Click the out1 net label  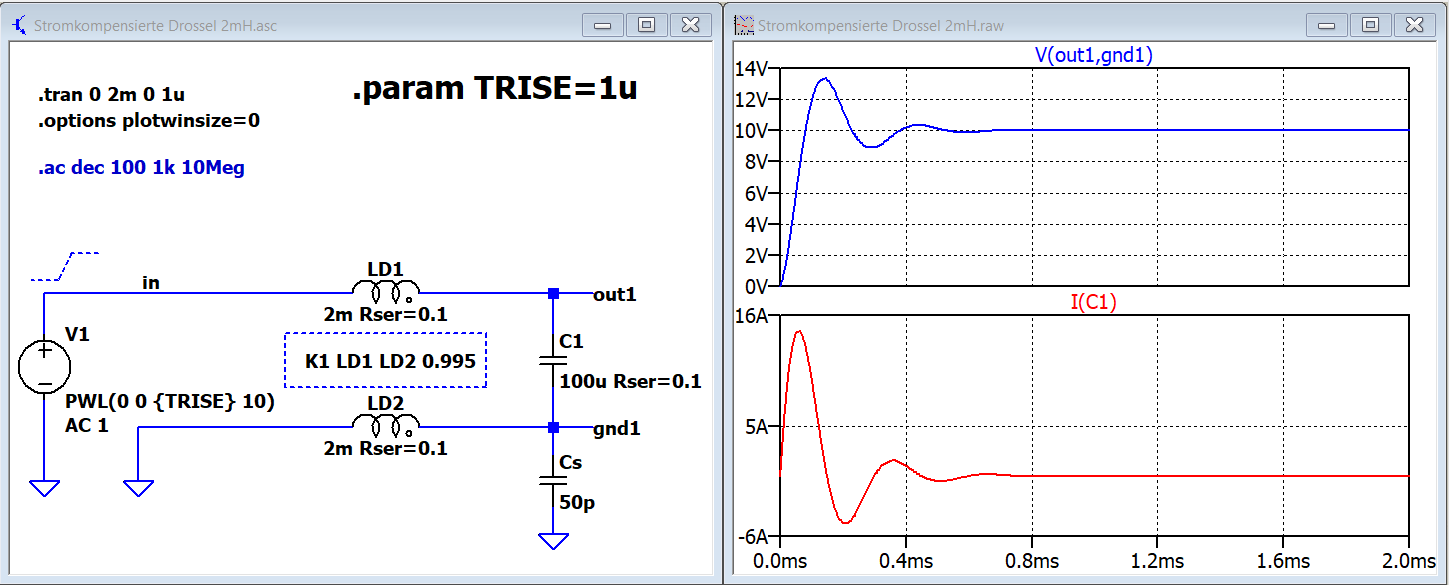tap(615, 295)
